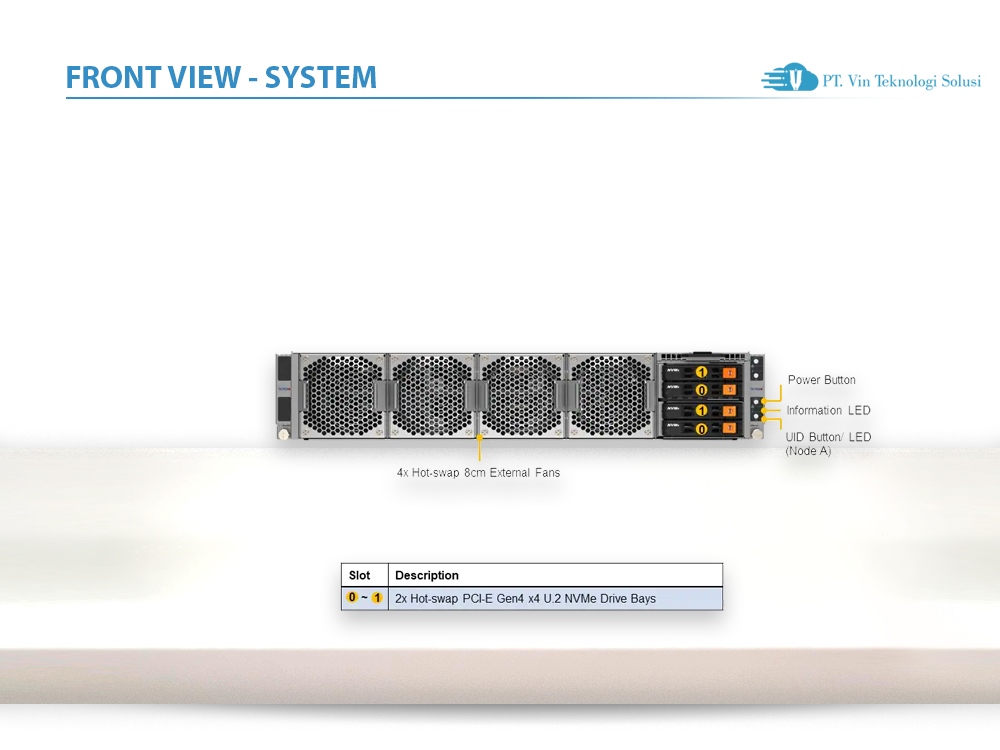Click the yellow 0 badge in Slot cell
1000x750 pixels.
[x=352, y=598]
